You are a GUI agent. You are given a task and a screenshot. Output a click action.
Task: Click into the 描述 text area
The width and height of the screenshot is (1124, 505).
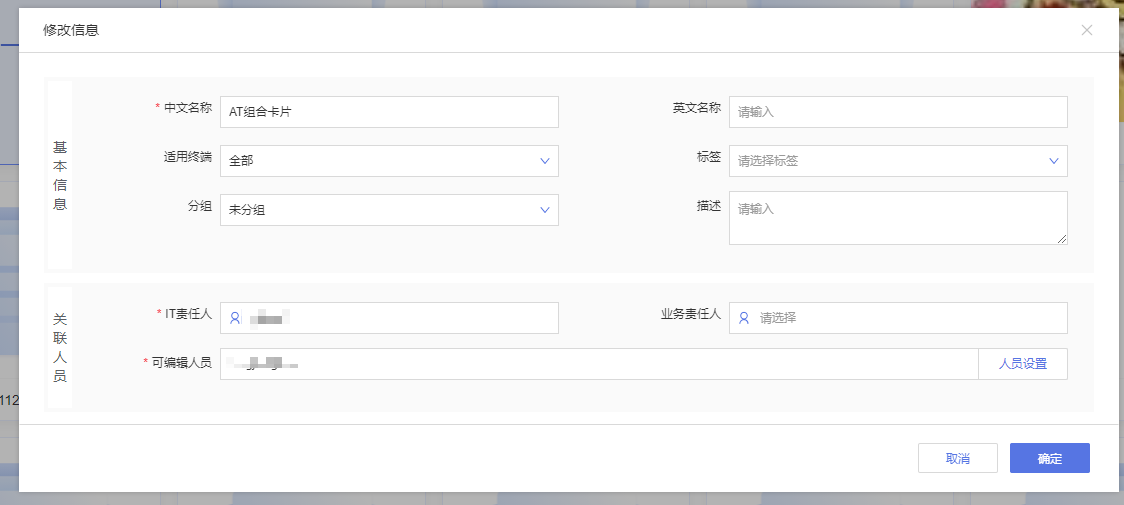tap(898, 218)
